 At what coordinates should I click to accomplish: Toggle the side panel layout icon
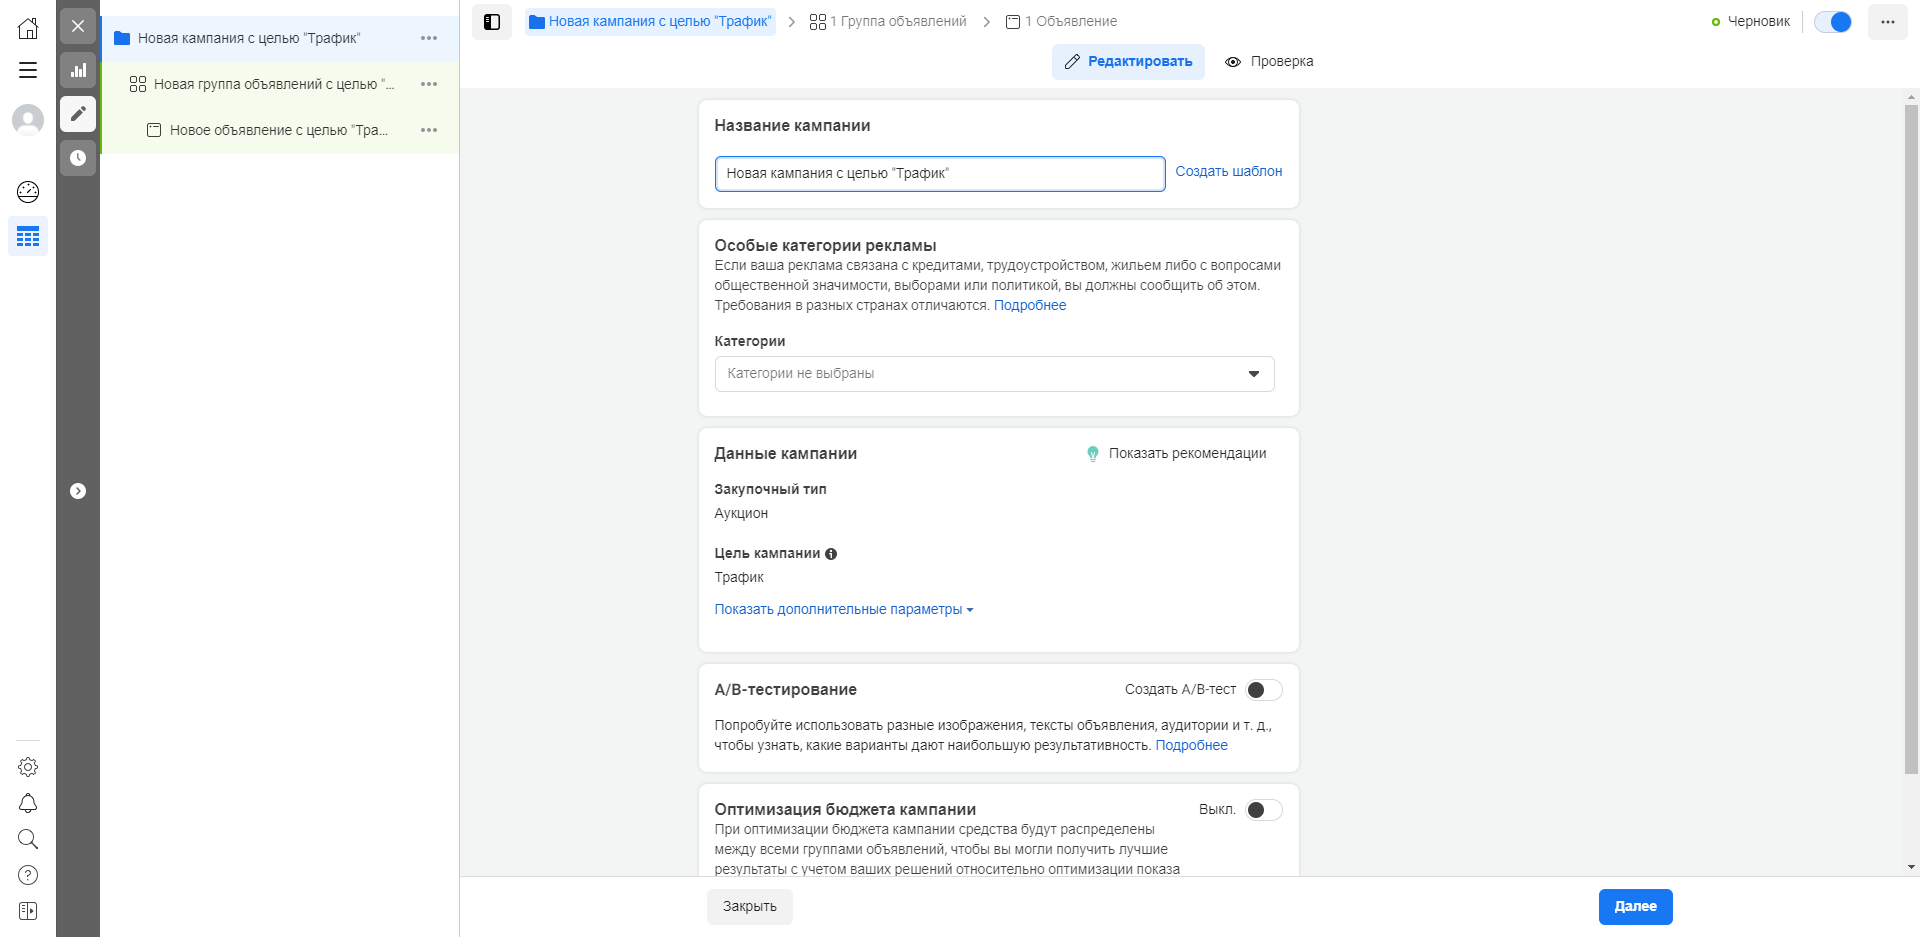point(492,22)
